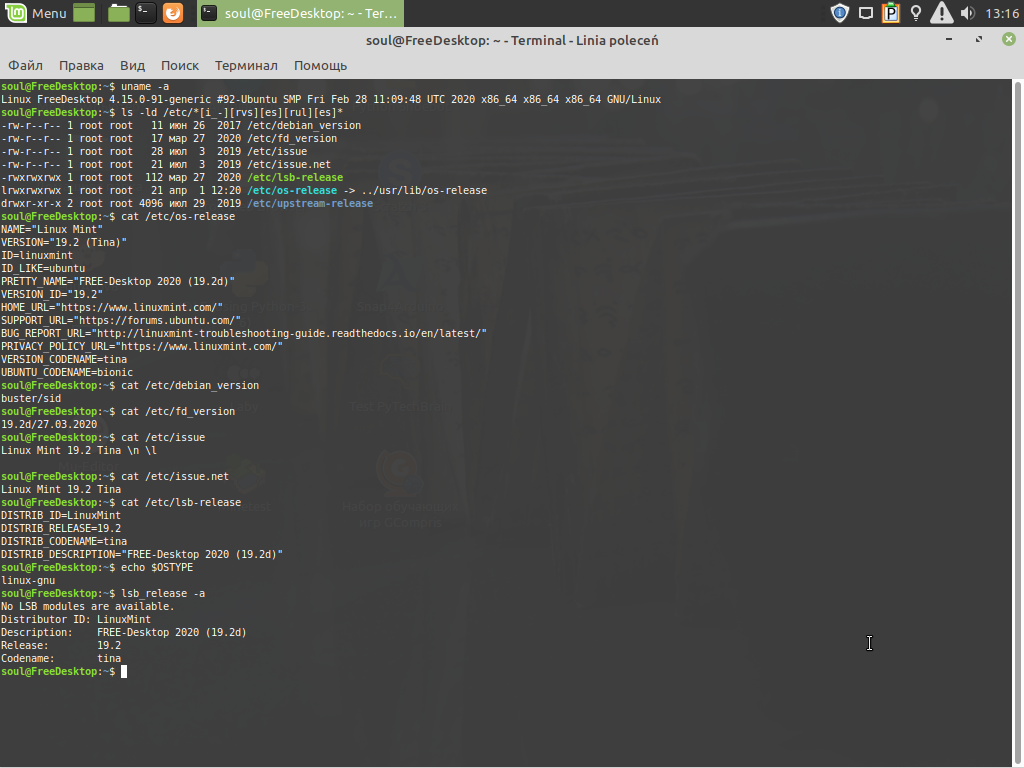Click the volume speaker tray icon

coord(968,13)
